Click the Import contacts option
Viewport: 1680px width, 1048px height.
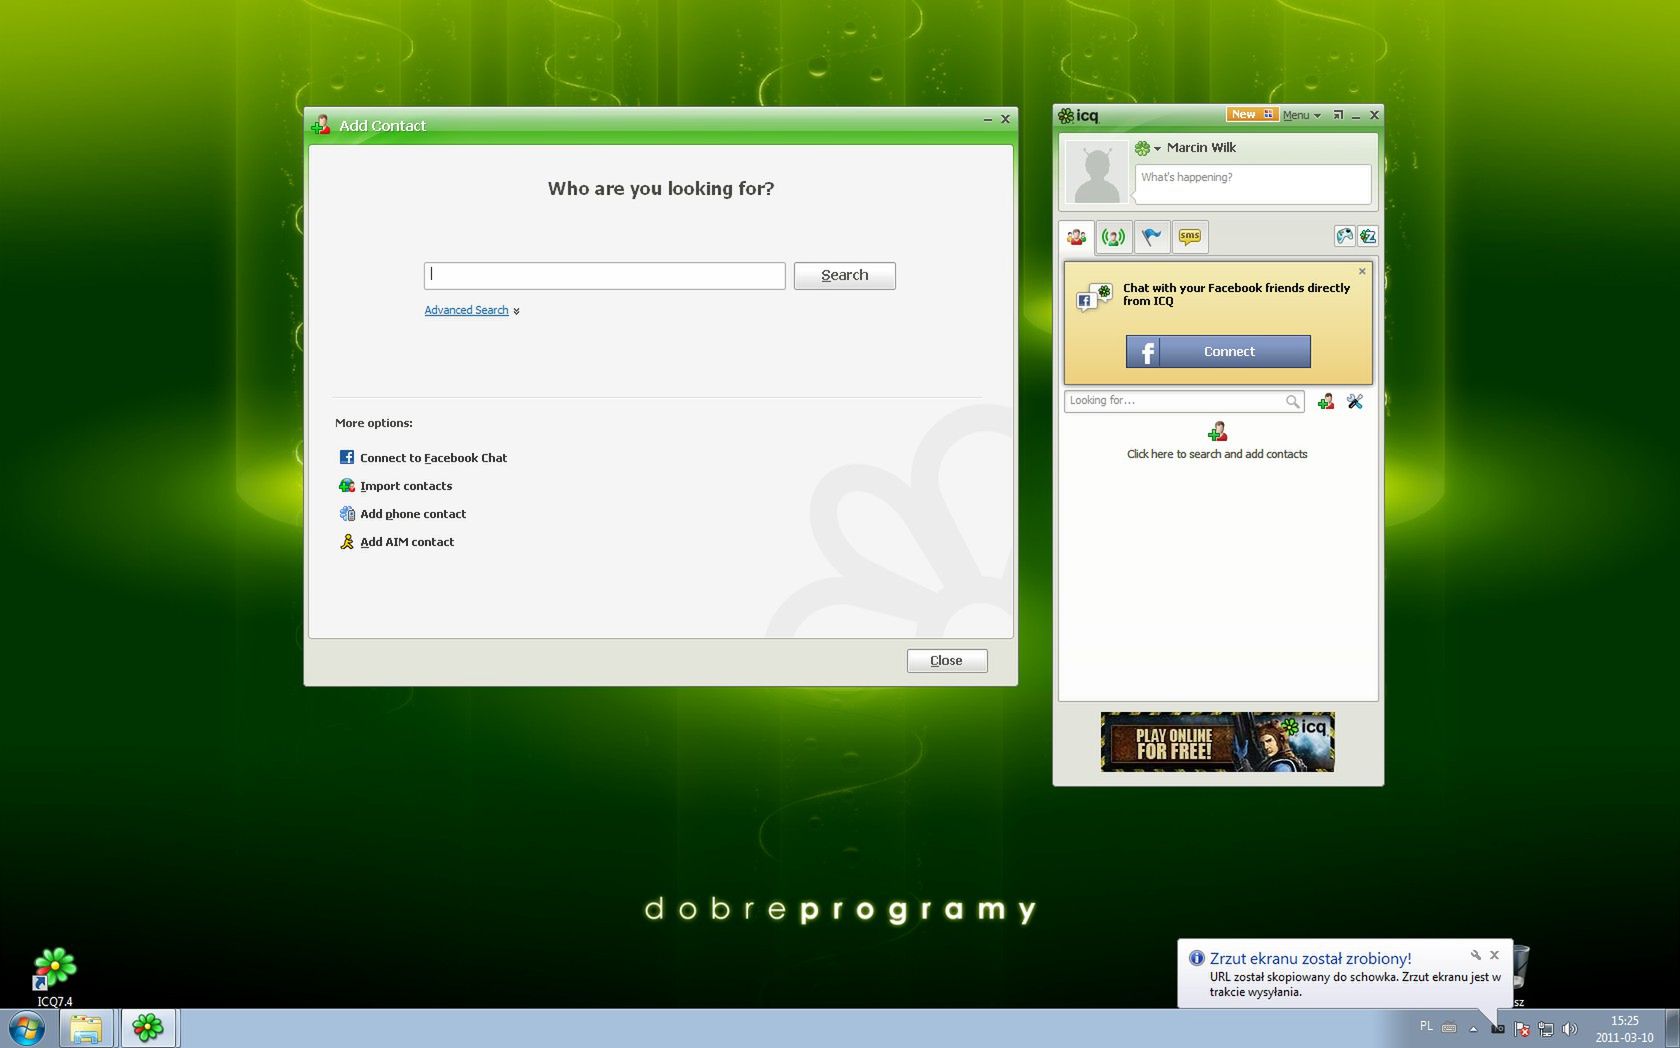pos(396,485)
